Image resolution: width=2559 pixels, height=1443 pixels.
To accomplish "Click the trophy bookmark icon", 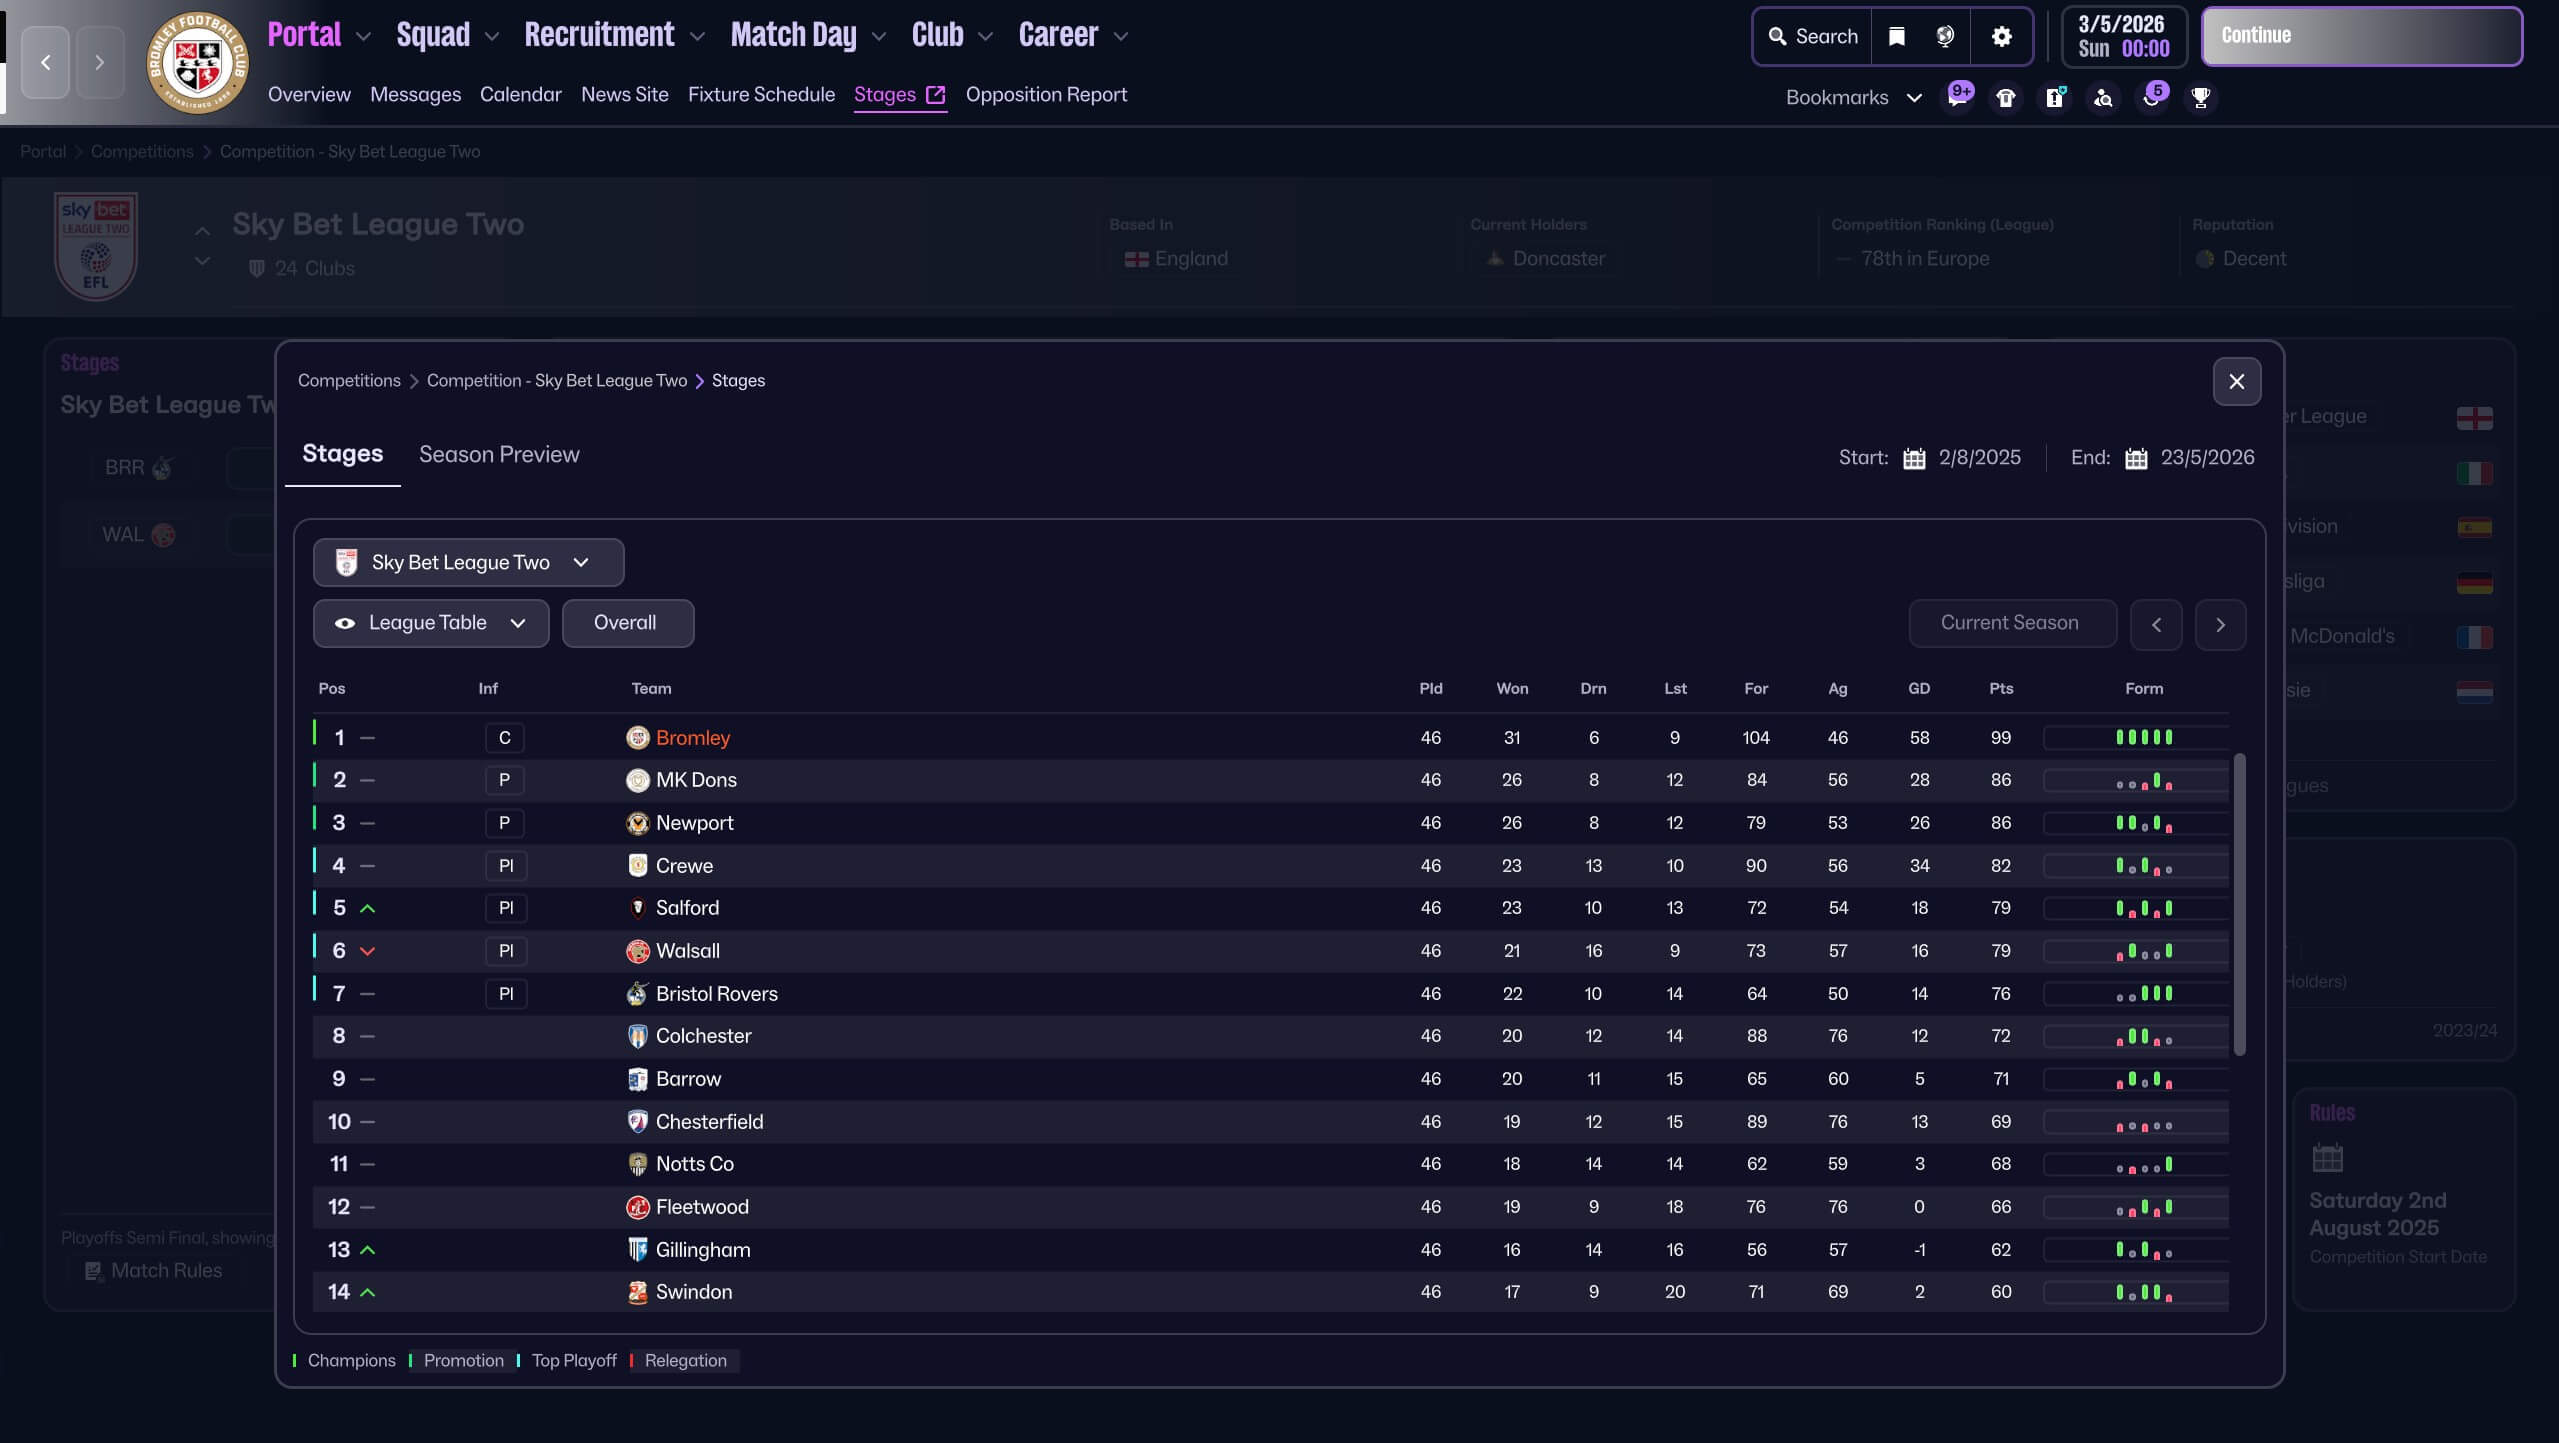I will (x=2200, y=97).
